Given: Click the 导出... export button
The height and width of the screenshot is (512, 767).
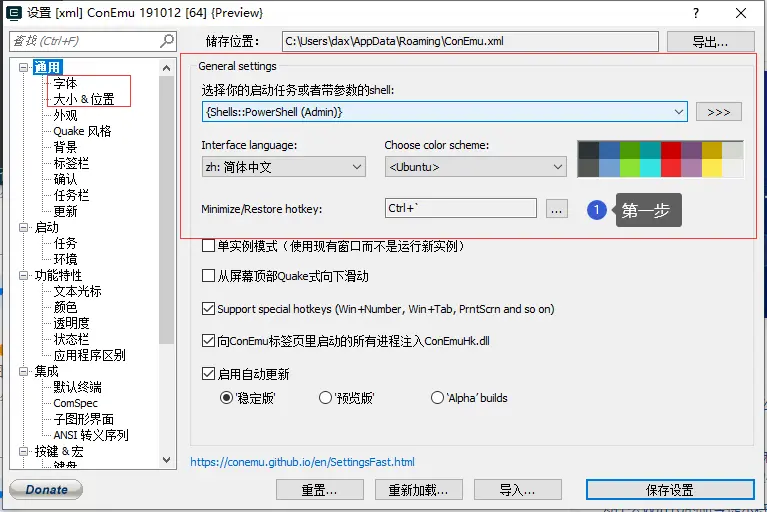Looking at the screenshot, I should point(710,42).
